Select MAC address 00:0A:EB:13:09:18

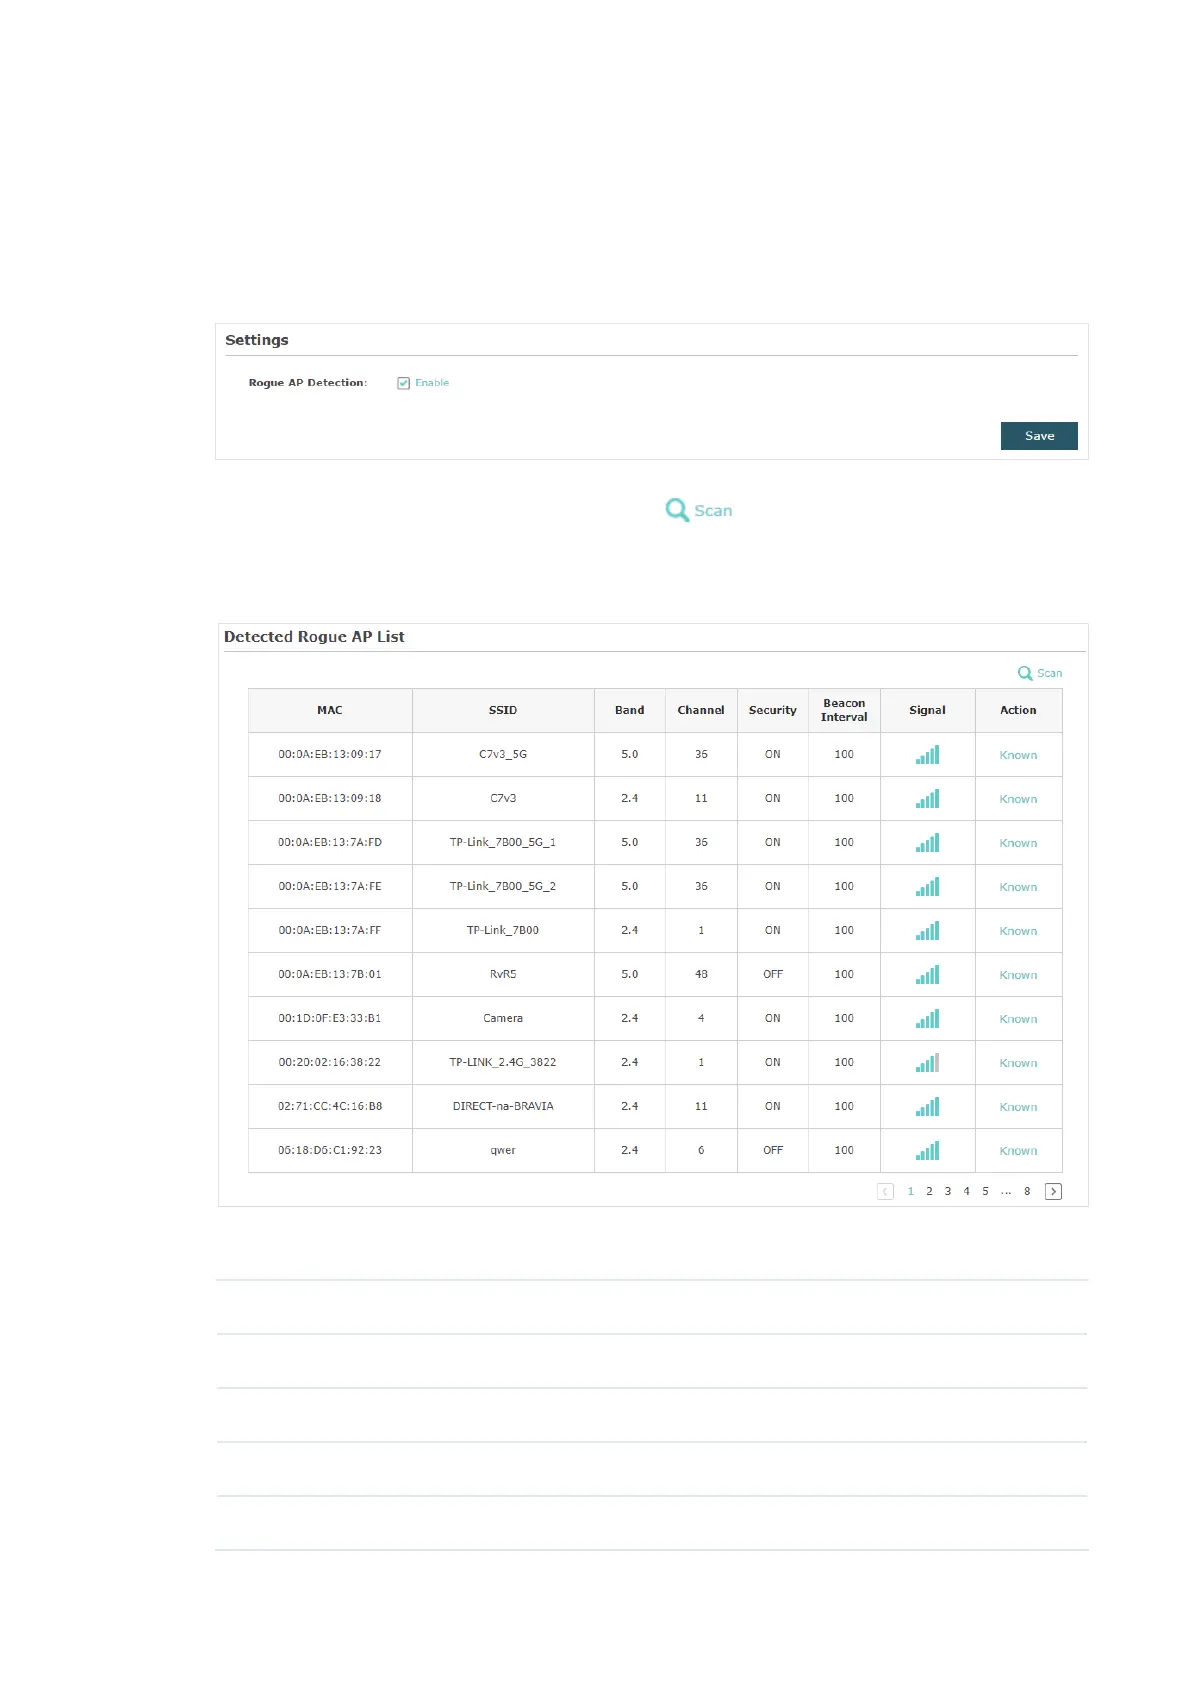click(x=330, y=798)
